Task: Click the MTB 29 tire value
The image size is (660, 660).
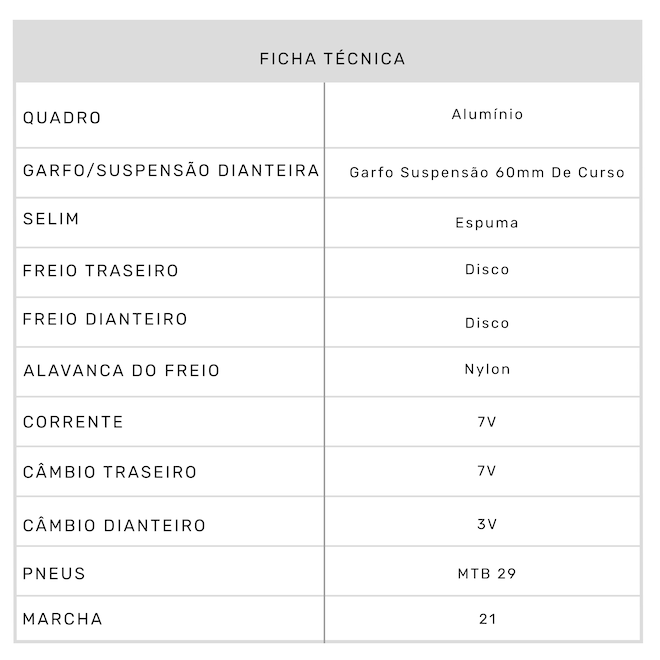Action: coord(487,574)
